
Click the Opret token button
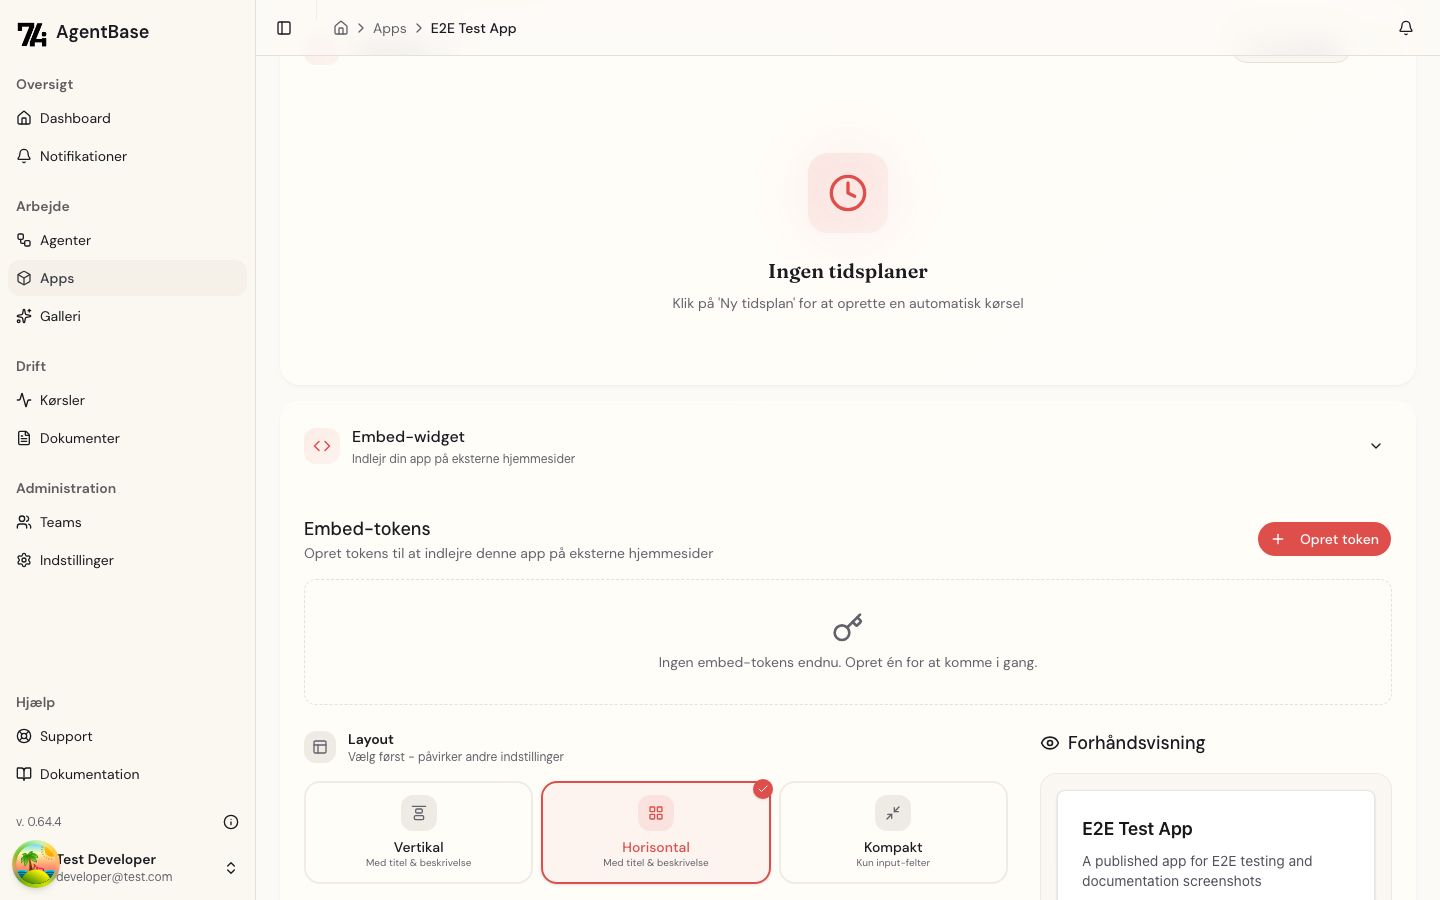click(1324, 539)
